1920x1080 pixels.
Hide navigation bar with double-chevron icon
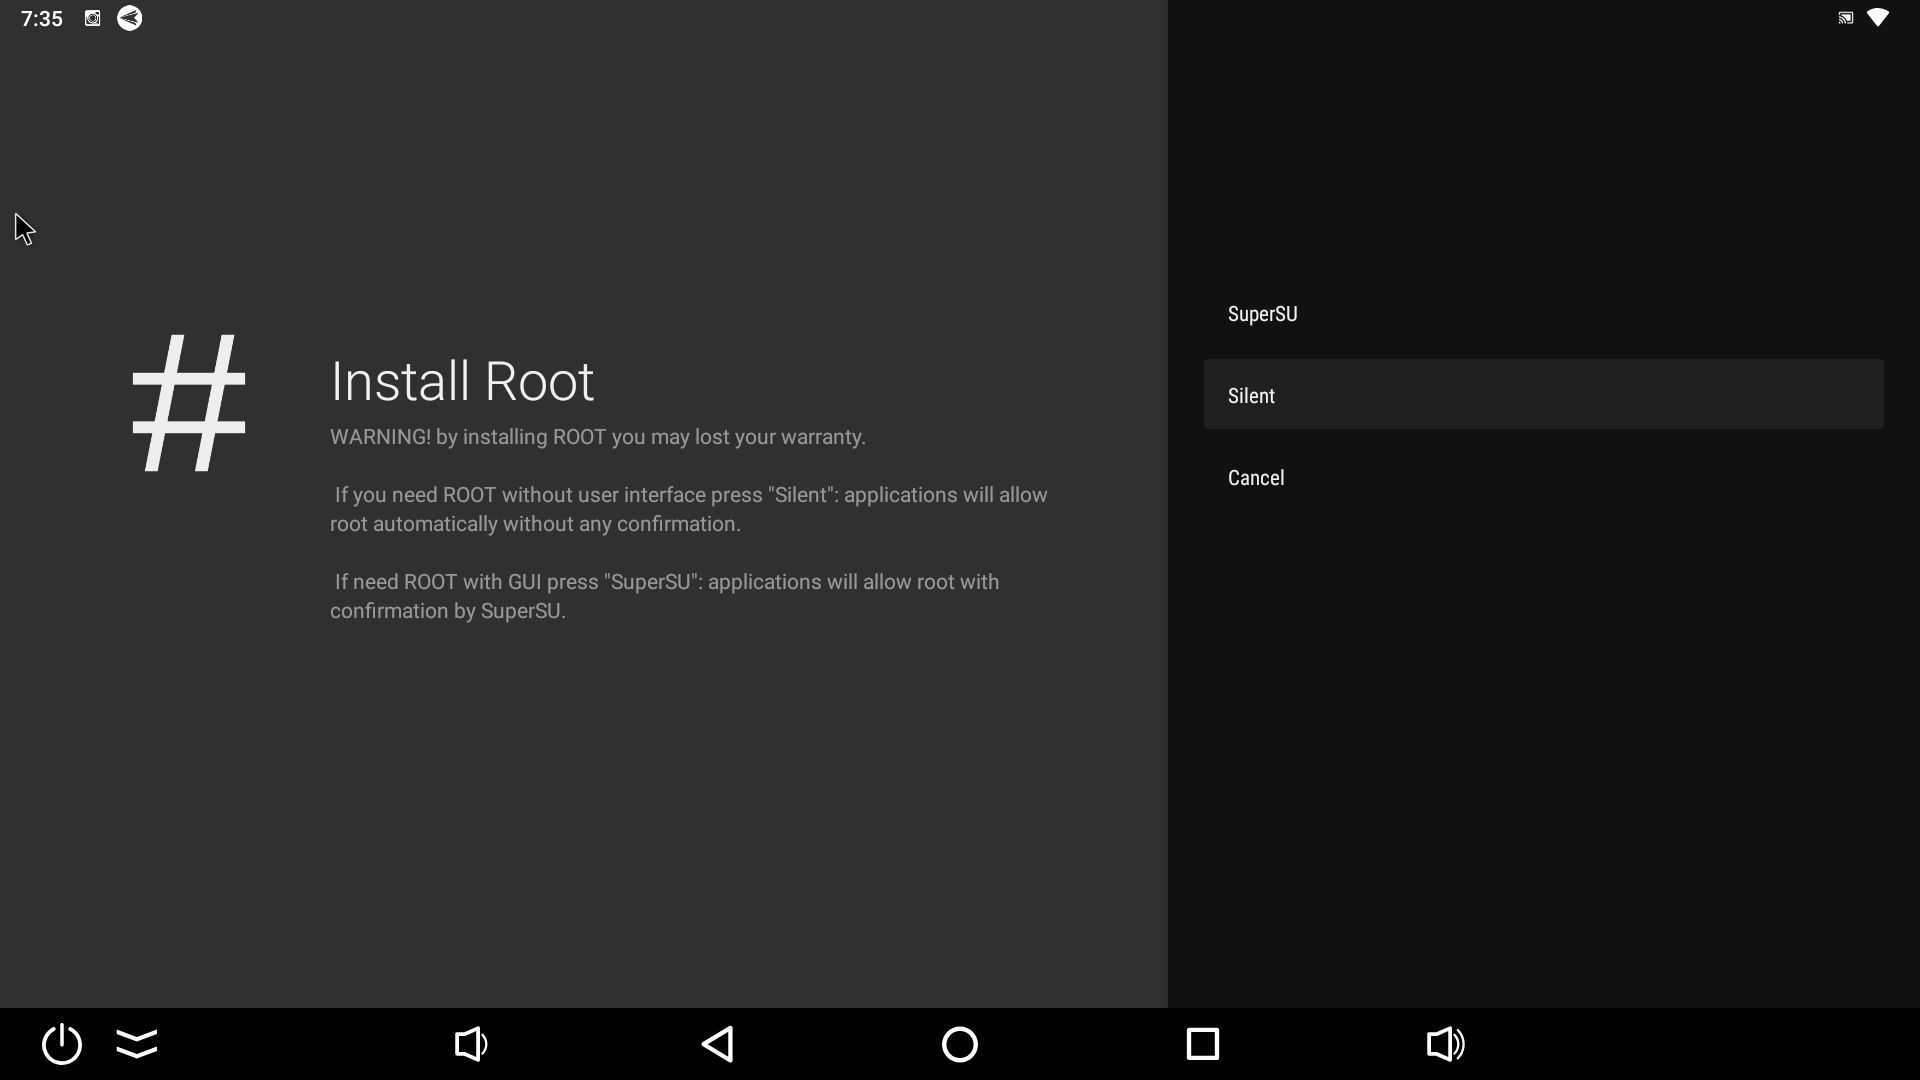click(137, 1044)
